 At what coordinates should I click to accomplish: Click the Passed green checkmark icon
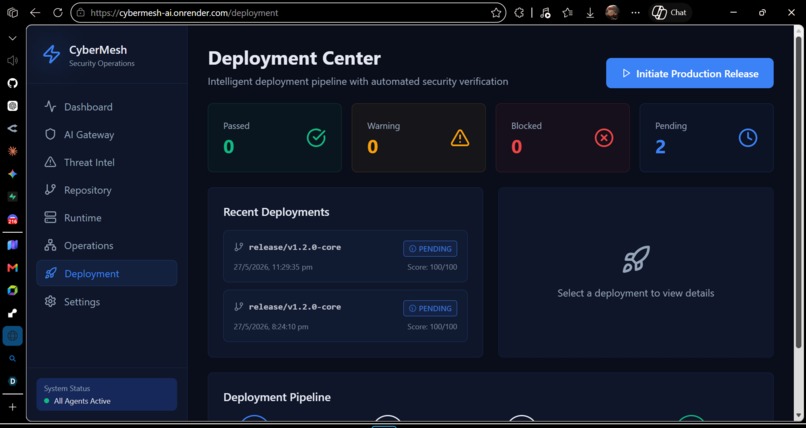pos(316,138)
